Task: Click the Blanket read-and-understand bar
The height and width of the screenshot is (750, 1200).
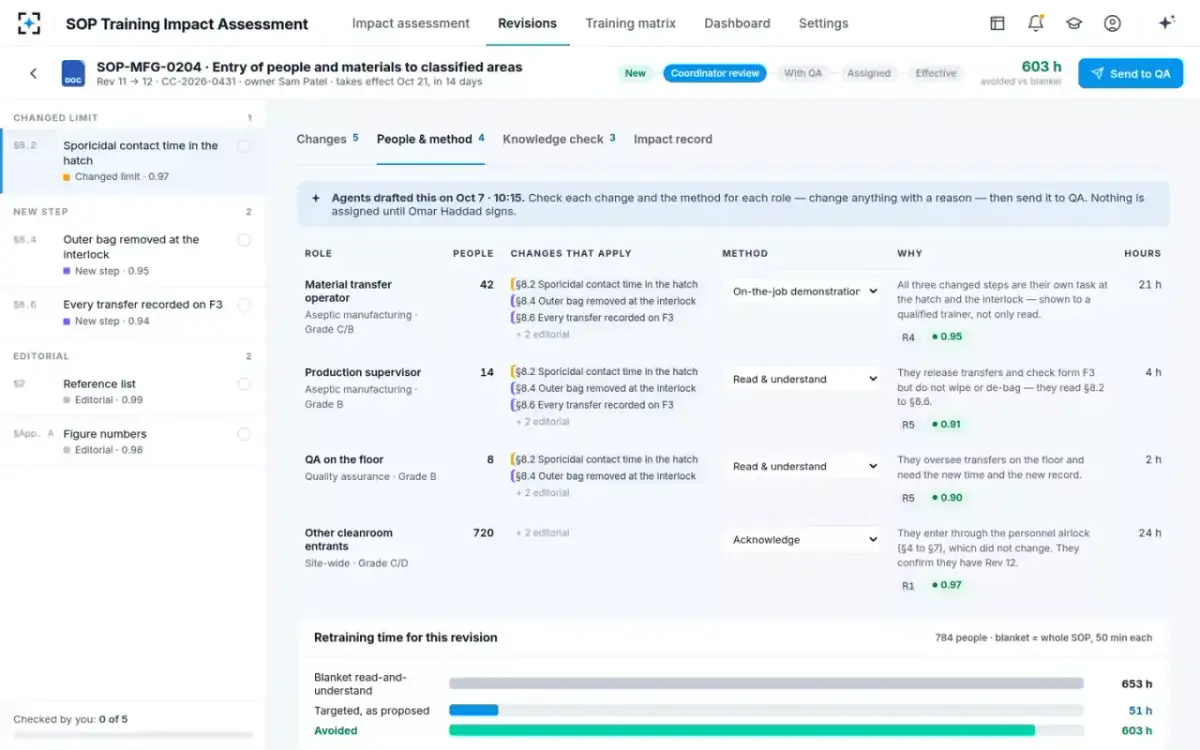Action: [766, 684]
